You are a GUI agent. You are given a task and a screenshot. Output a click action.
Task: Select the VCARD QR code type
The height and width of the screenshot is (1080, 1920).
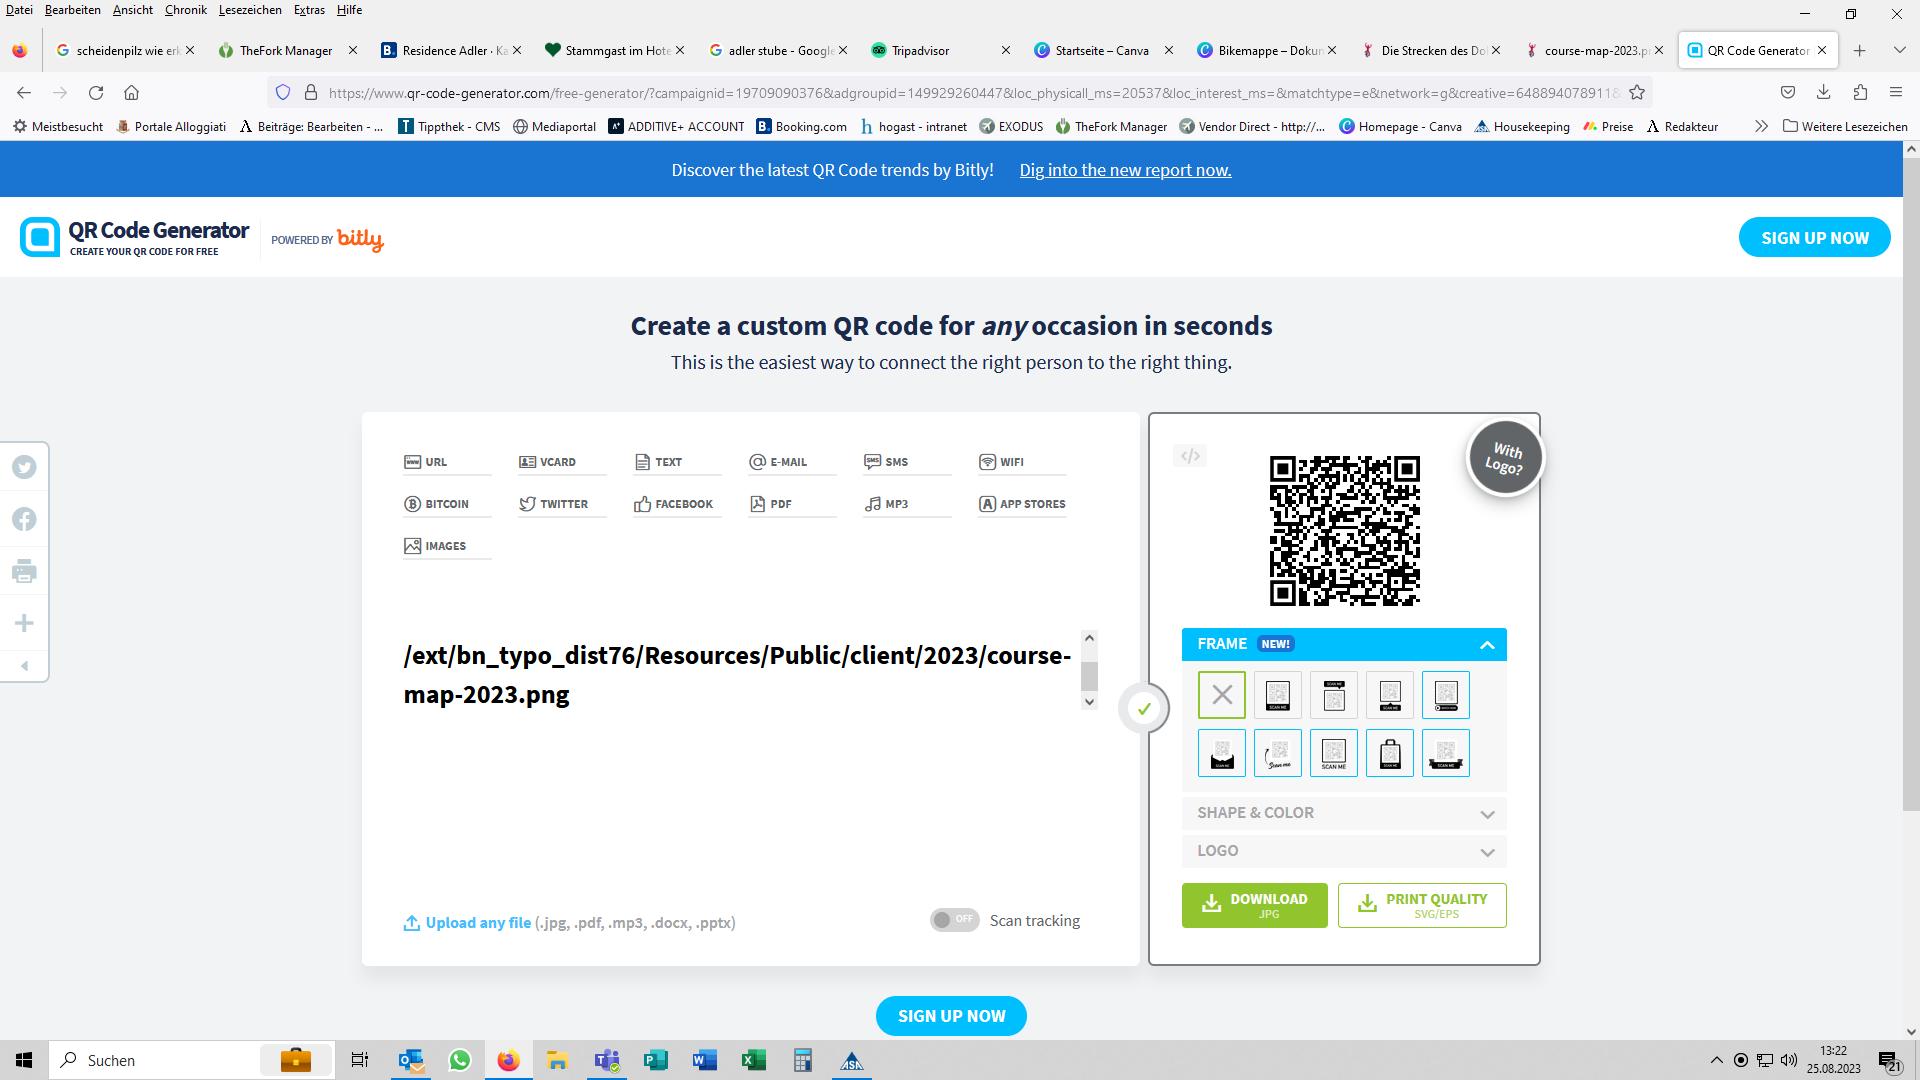548,462
